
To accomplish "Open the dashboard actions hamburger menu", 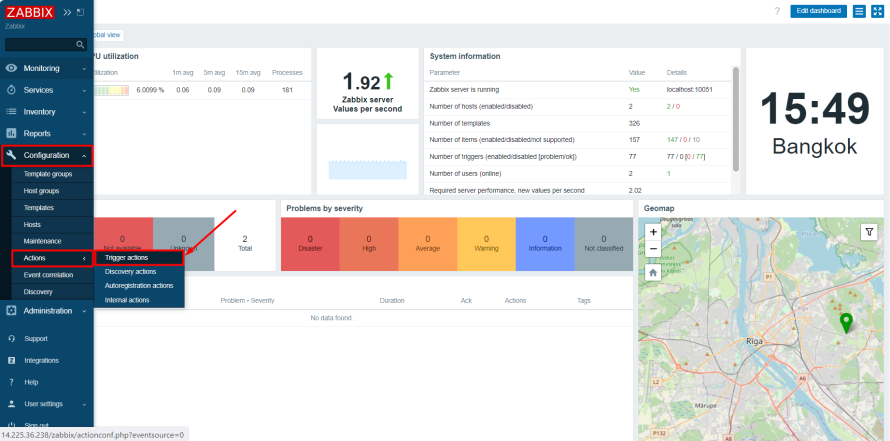I will click(x=859, y=11).
